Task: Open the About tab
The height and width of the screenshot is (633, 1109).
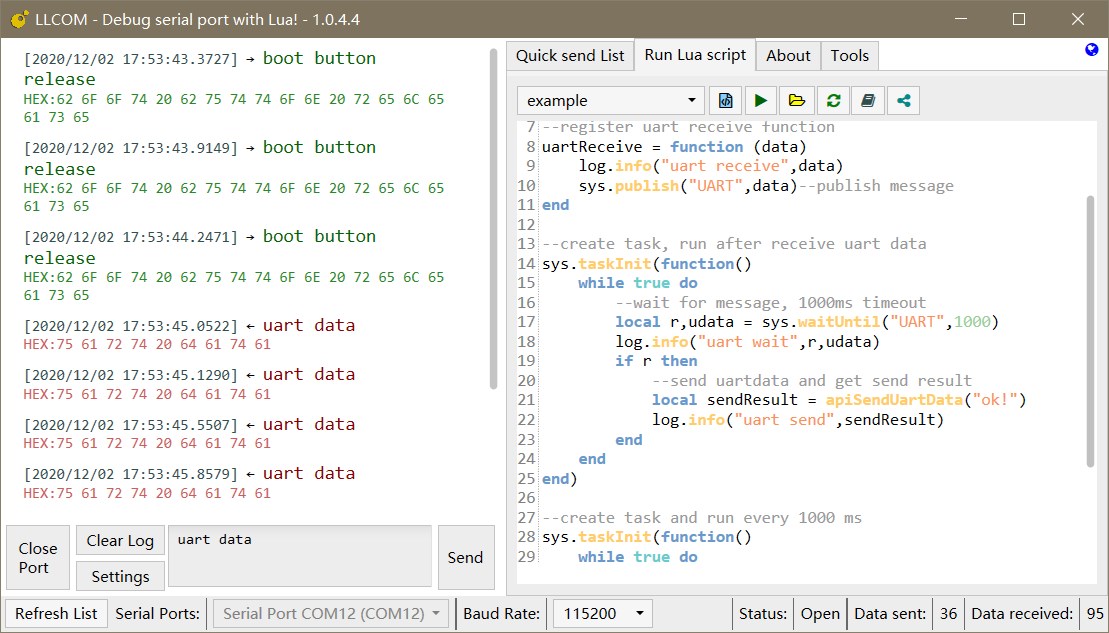Action: (788, 56)
